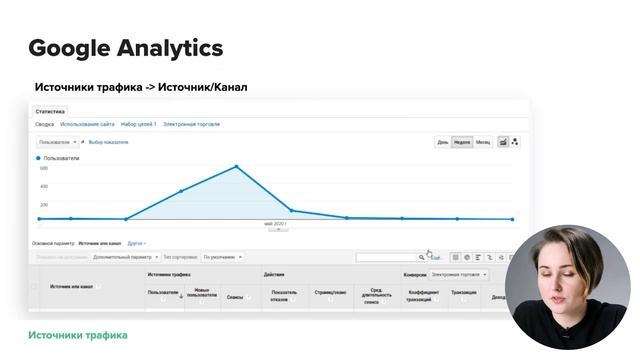The height and width of the screenshot is (360, 640).
Task: Sort by the Сеансы column
Action: pyautogui.click(x=235, y=297)
